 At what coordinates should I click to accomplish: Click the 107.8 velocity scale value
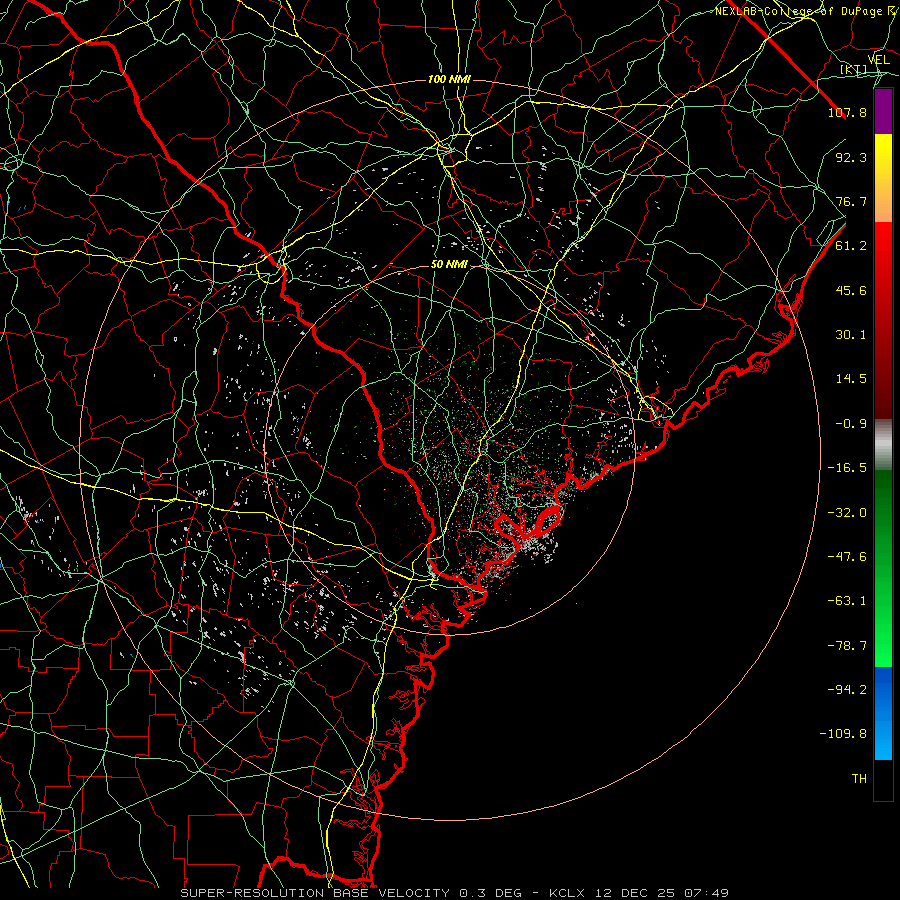tap(847, 112)
